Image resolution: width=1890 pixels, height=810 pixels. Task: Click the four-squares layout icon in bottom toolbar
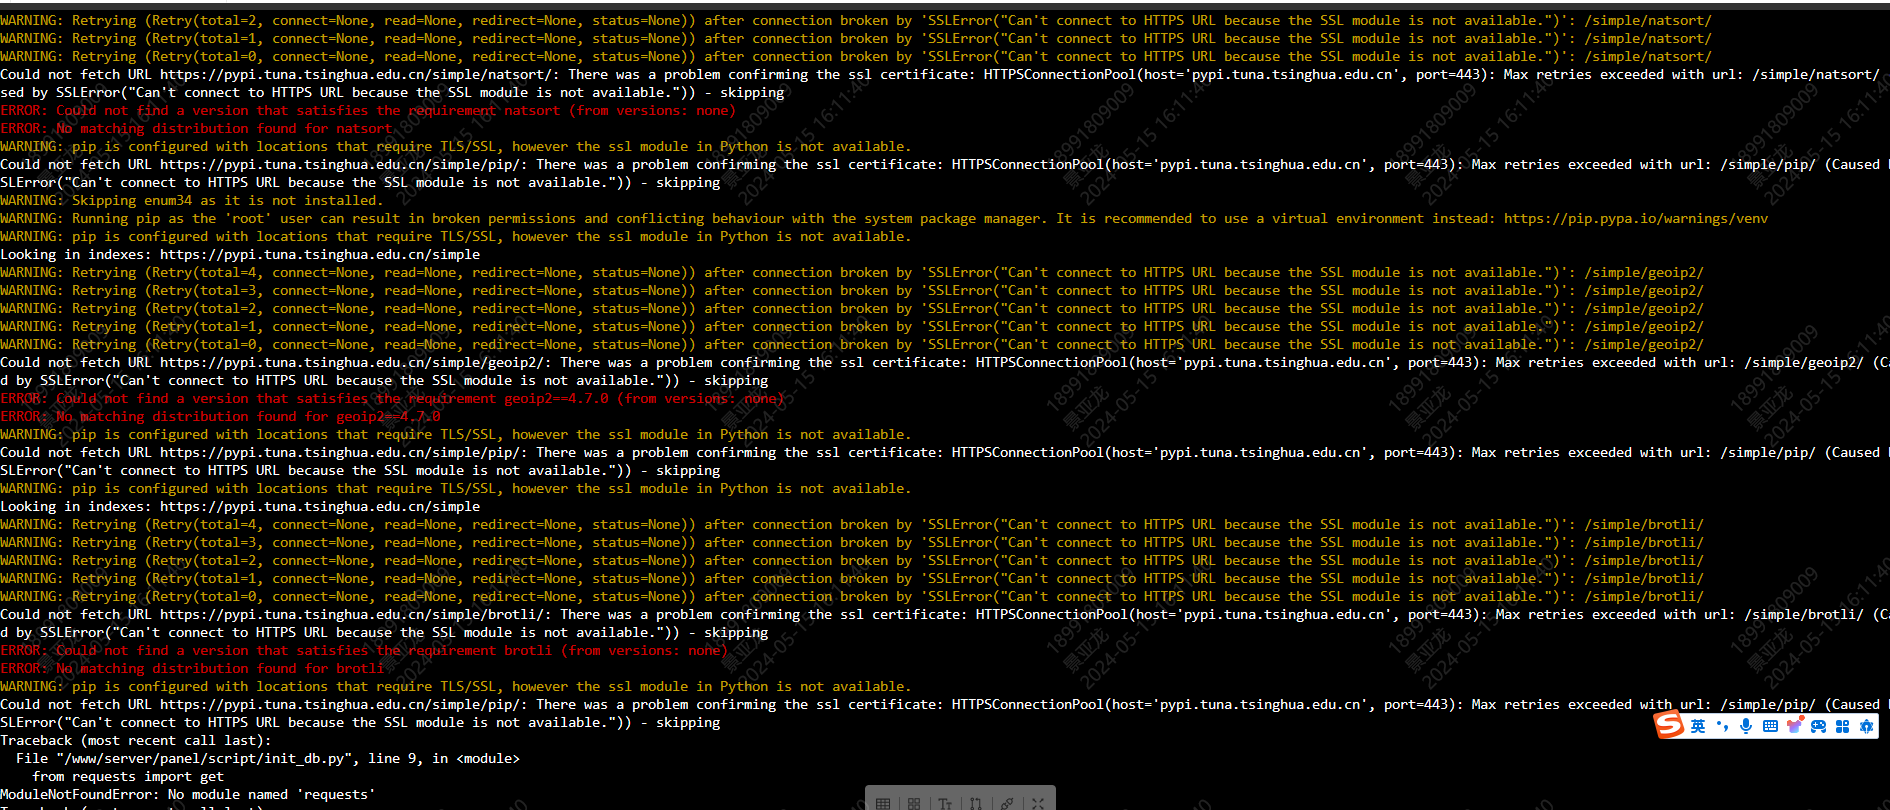point(914,804)
